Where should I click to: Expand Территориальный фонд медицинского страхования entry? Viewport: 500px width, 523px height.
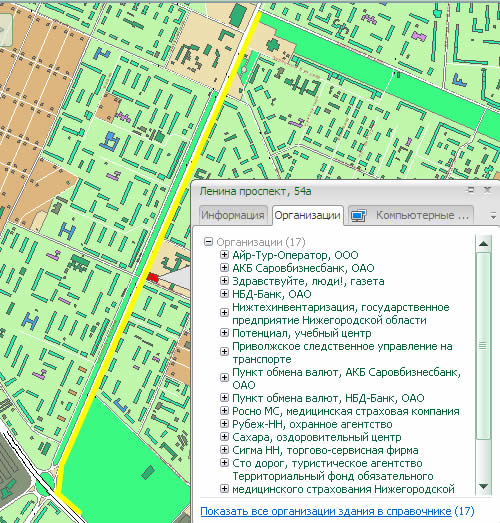click(x=224, y=489)
